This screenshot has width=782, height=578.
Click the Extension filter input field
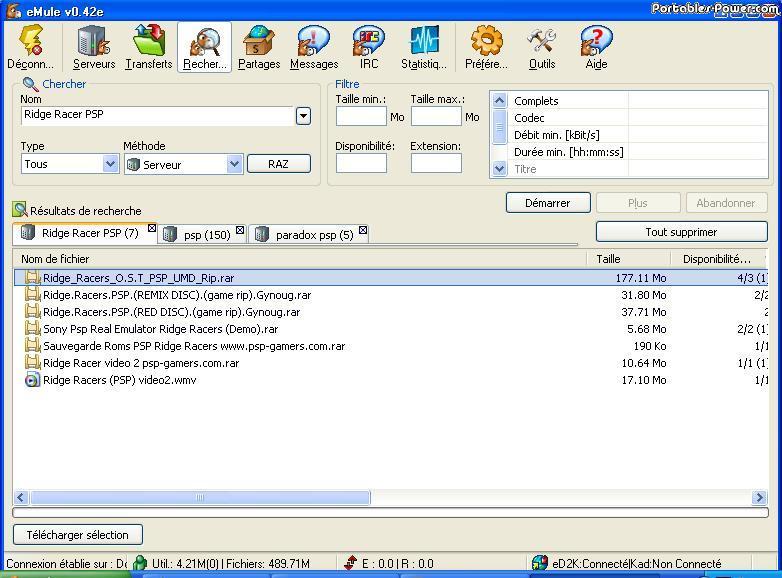pyautogui.click(x=436, y=163)
